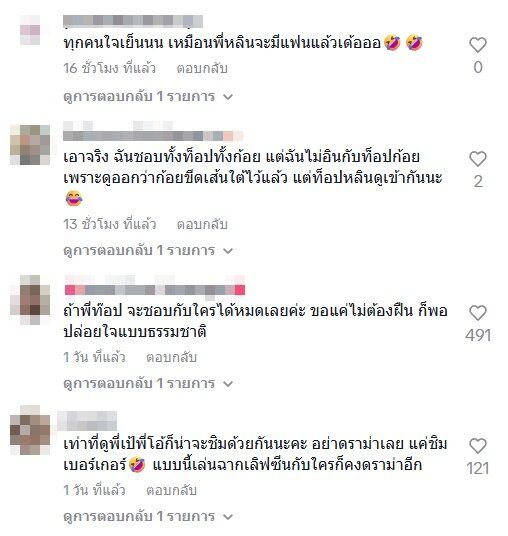Reply to the comment with 121 likes
This screenshot has height=536, width=508.
click(171, 490)
